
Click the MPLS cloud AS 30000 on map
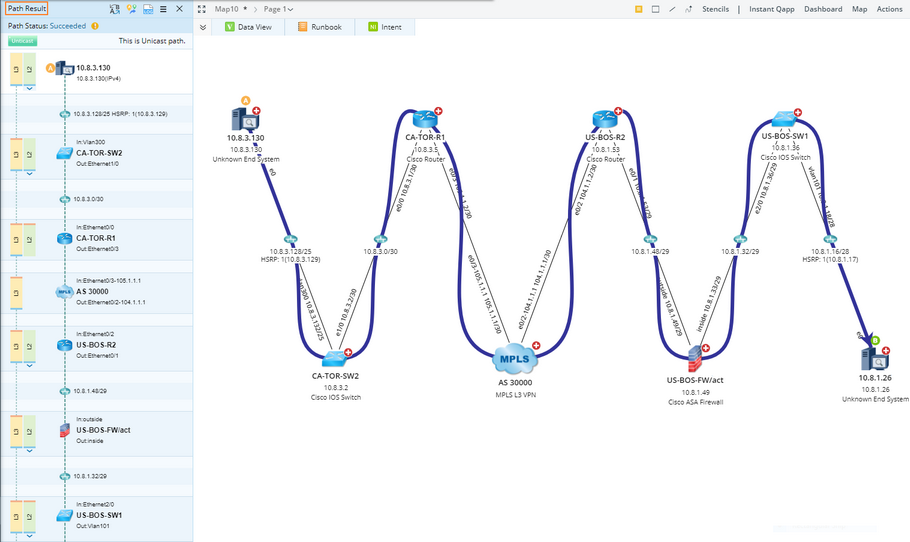515,359
